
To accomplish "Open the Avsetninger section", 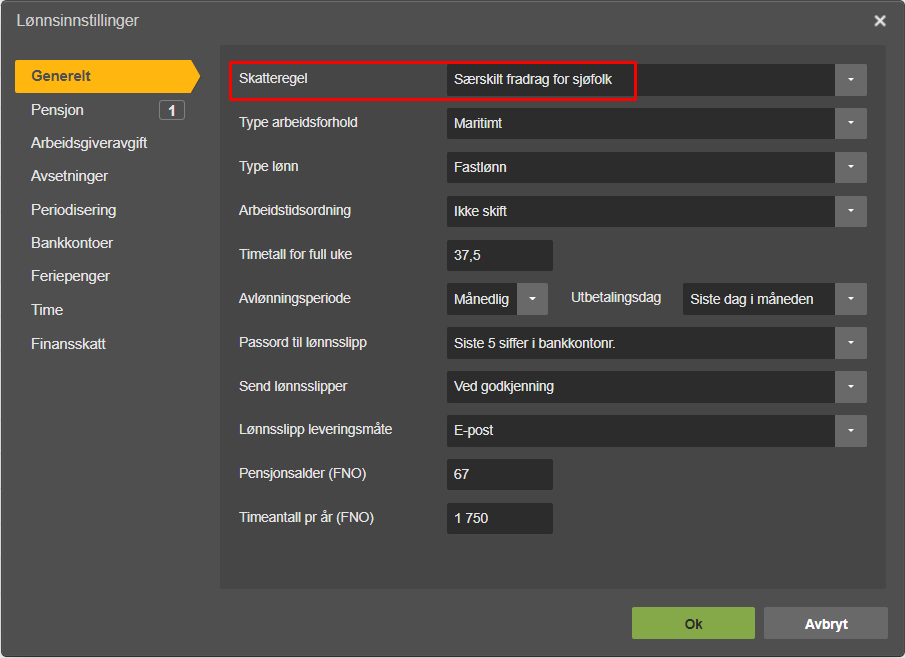I will coord(69,176).
